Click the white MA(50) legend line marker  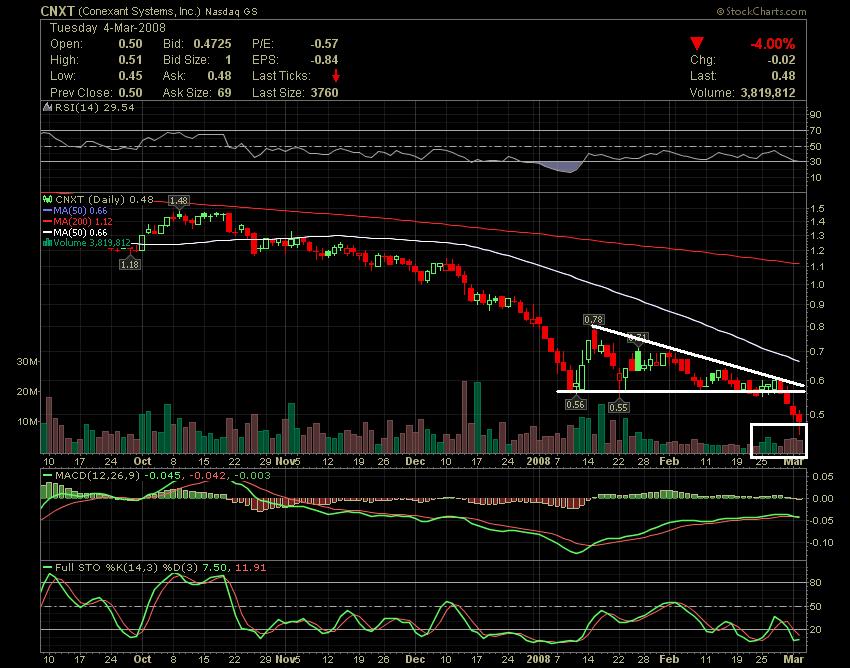48,233
